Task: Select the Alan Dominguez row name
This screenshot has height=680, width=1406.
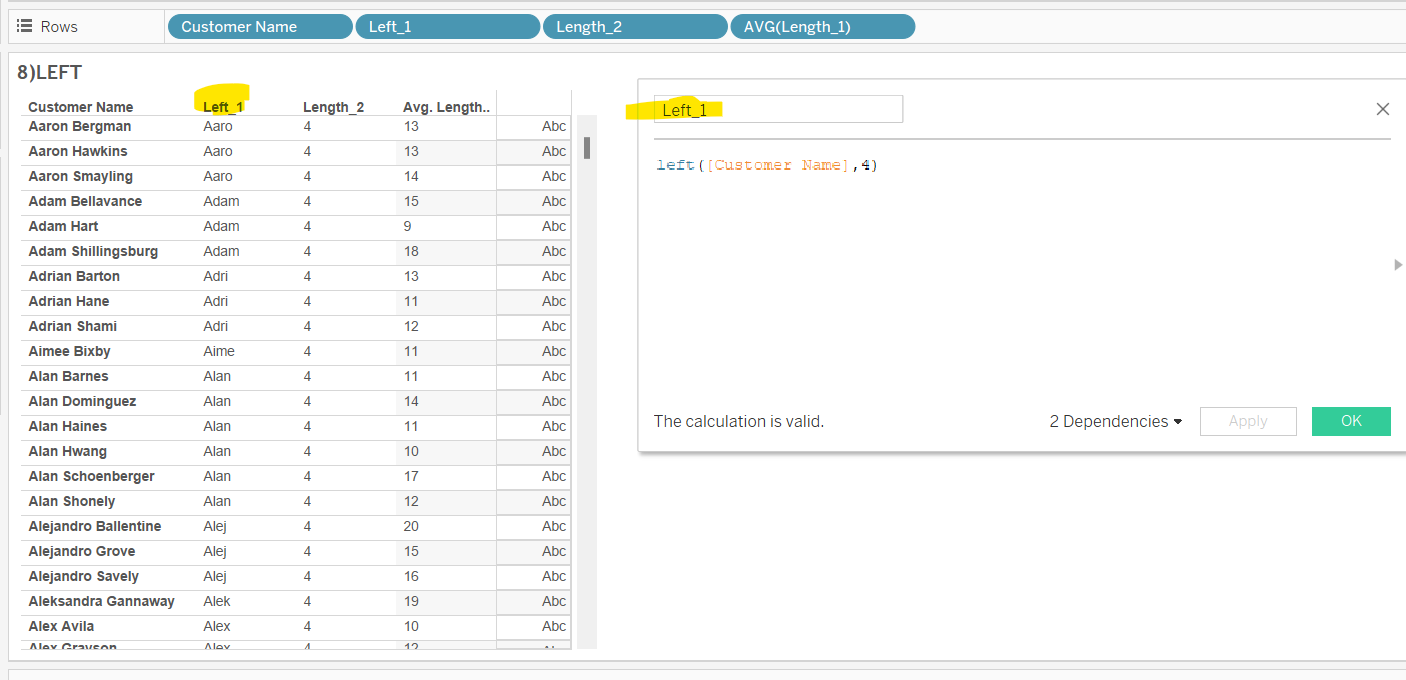Action: tap(82, 401)
